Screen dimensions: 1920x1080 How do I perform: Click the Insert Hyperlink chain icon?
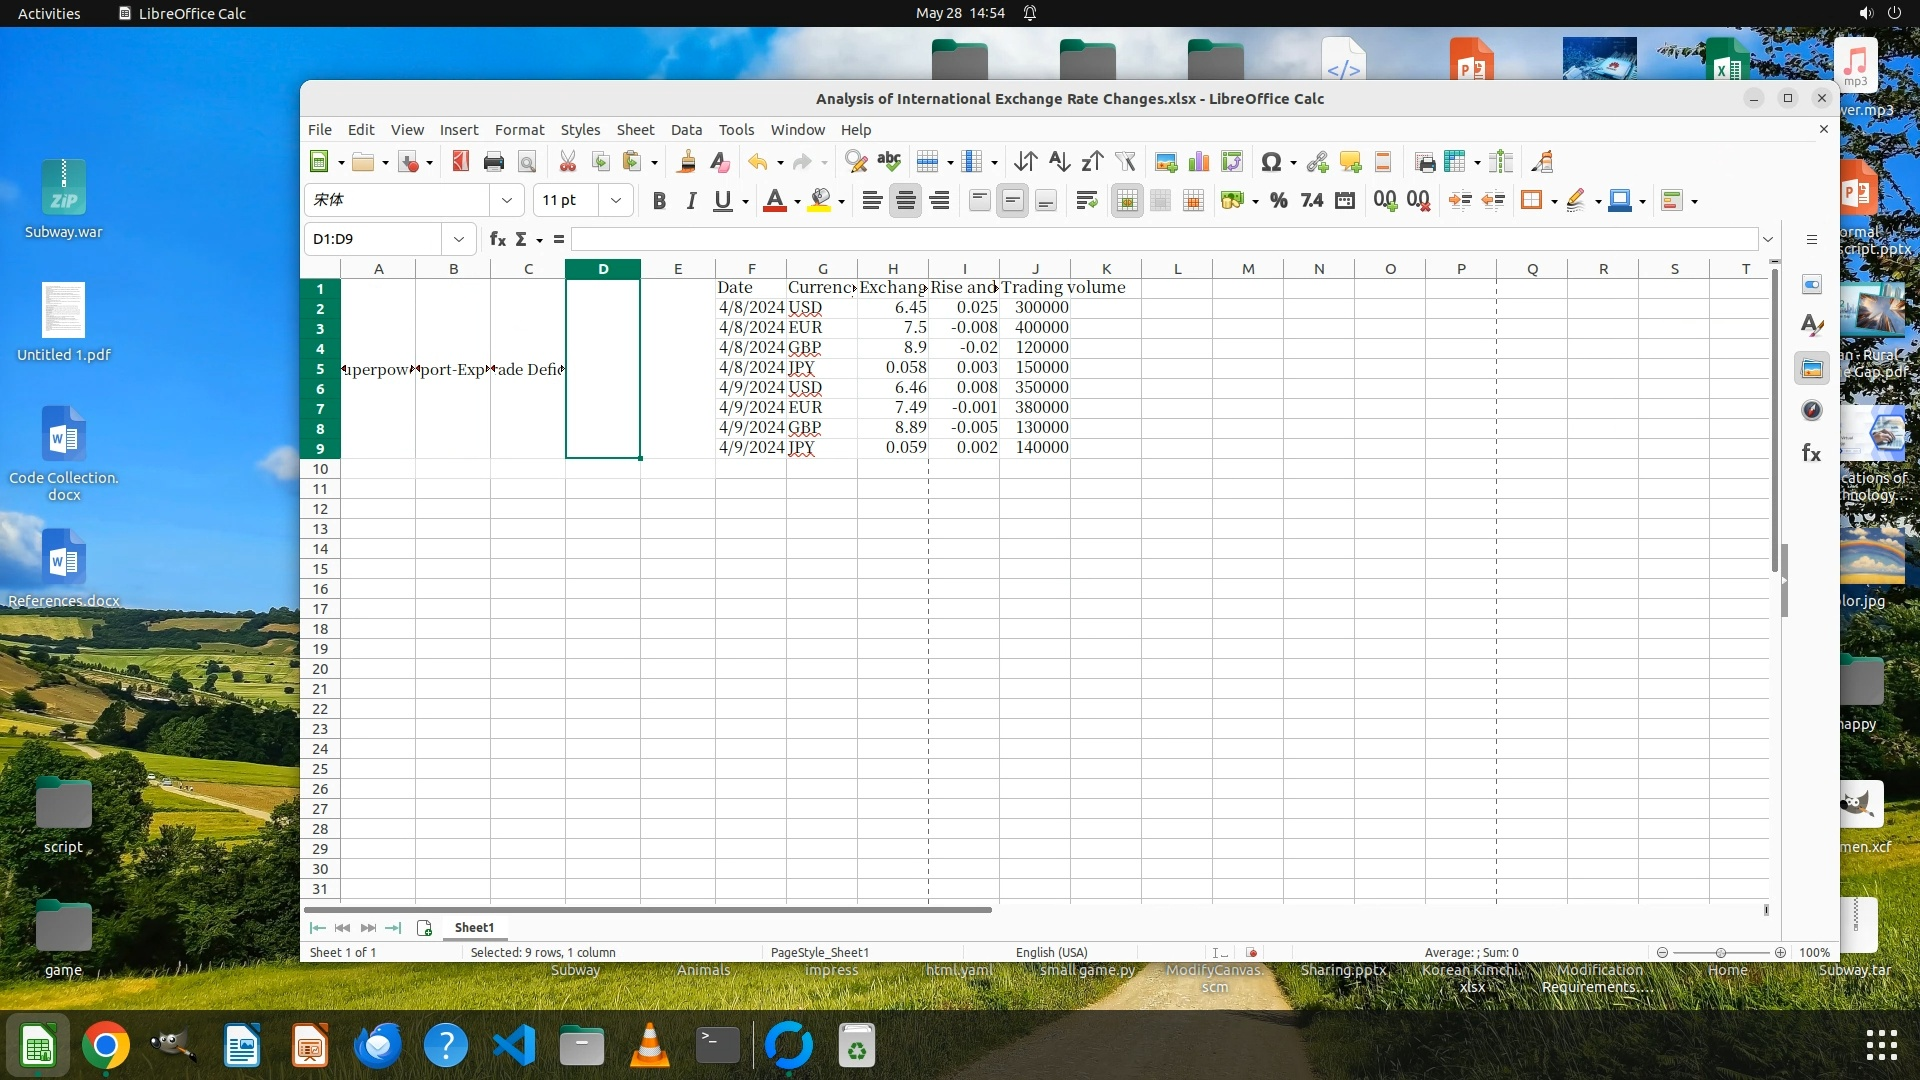(x=1317, y=162)
